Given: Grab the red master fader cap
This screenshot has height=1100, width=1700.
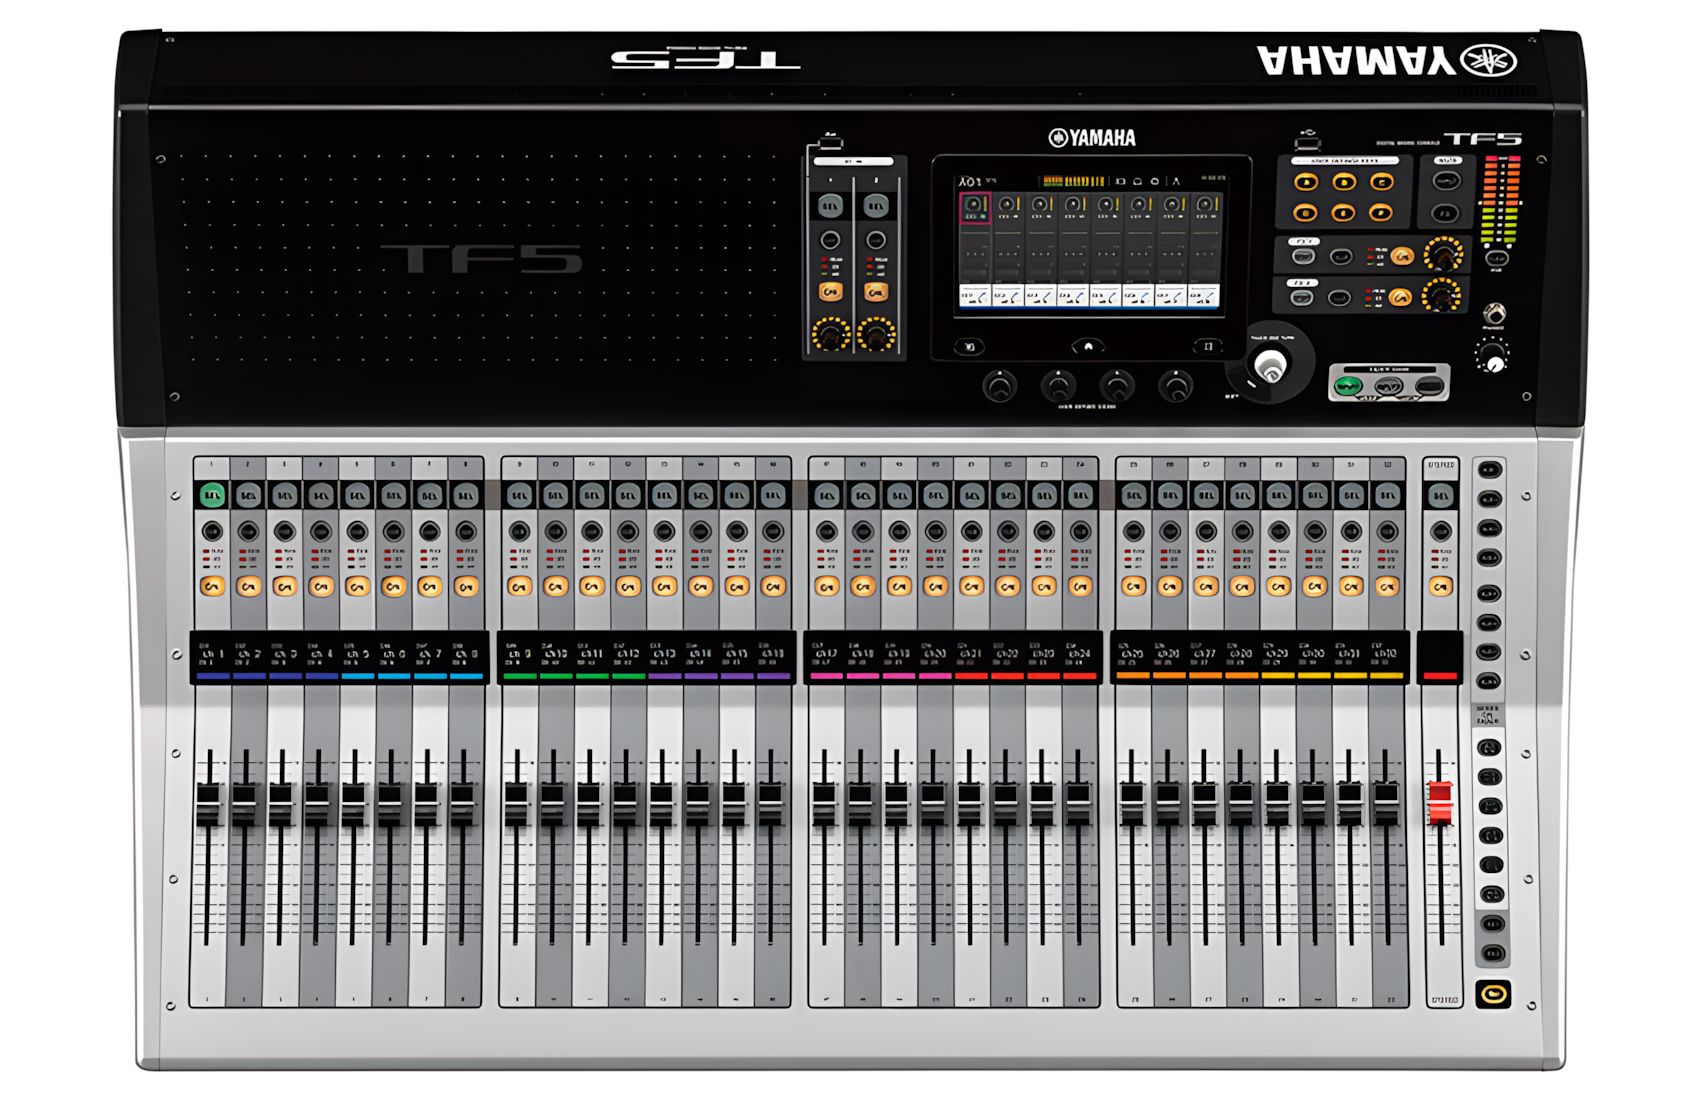Looking at the screenshot, I should [1440, 803].
